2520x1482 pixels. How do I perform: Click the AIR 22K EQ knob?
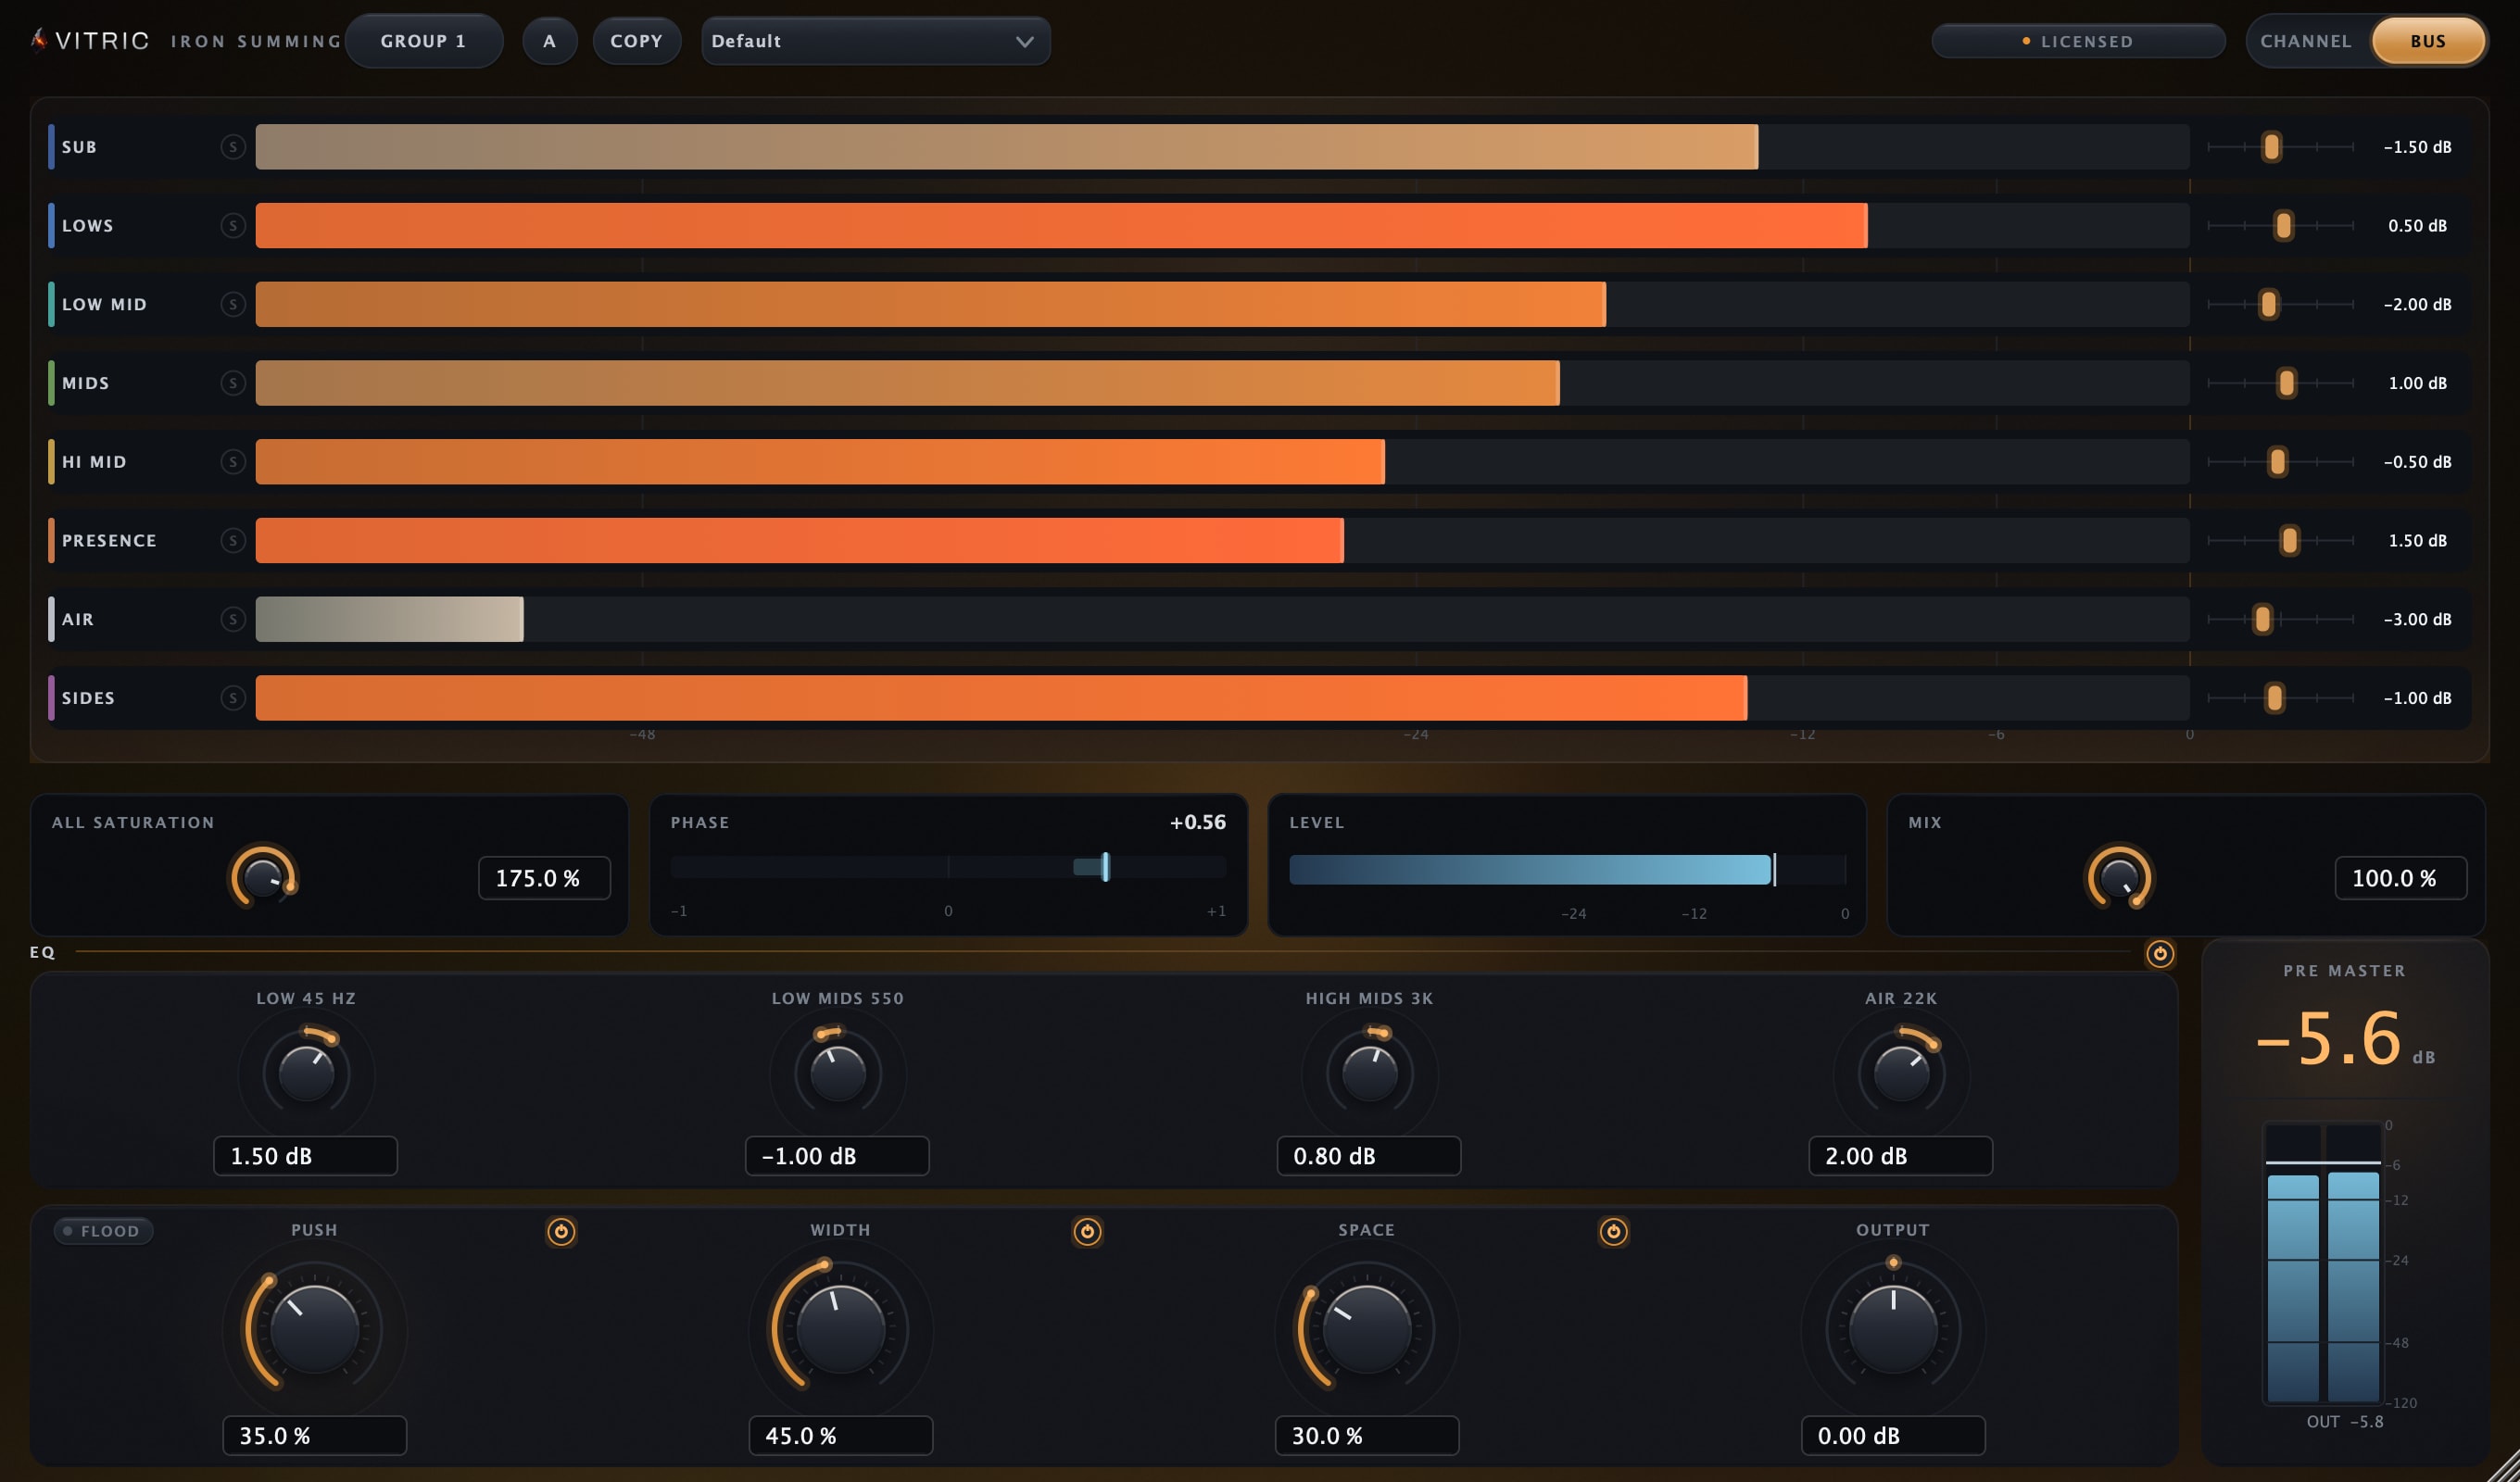1901,1073
